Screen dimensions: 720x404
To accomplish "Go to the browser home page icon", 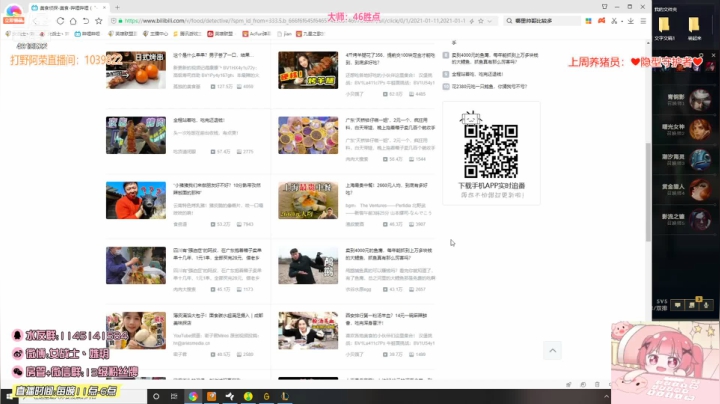I will (x=73, y=21).
